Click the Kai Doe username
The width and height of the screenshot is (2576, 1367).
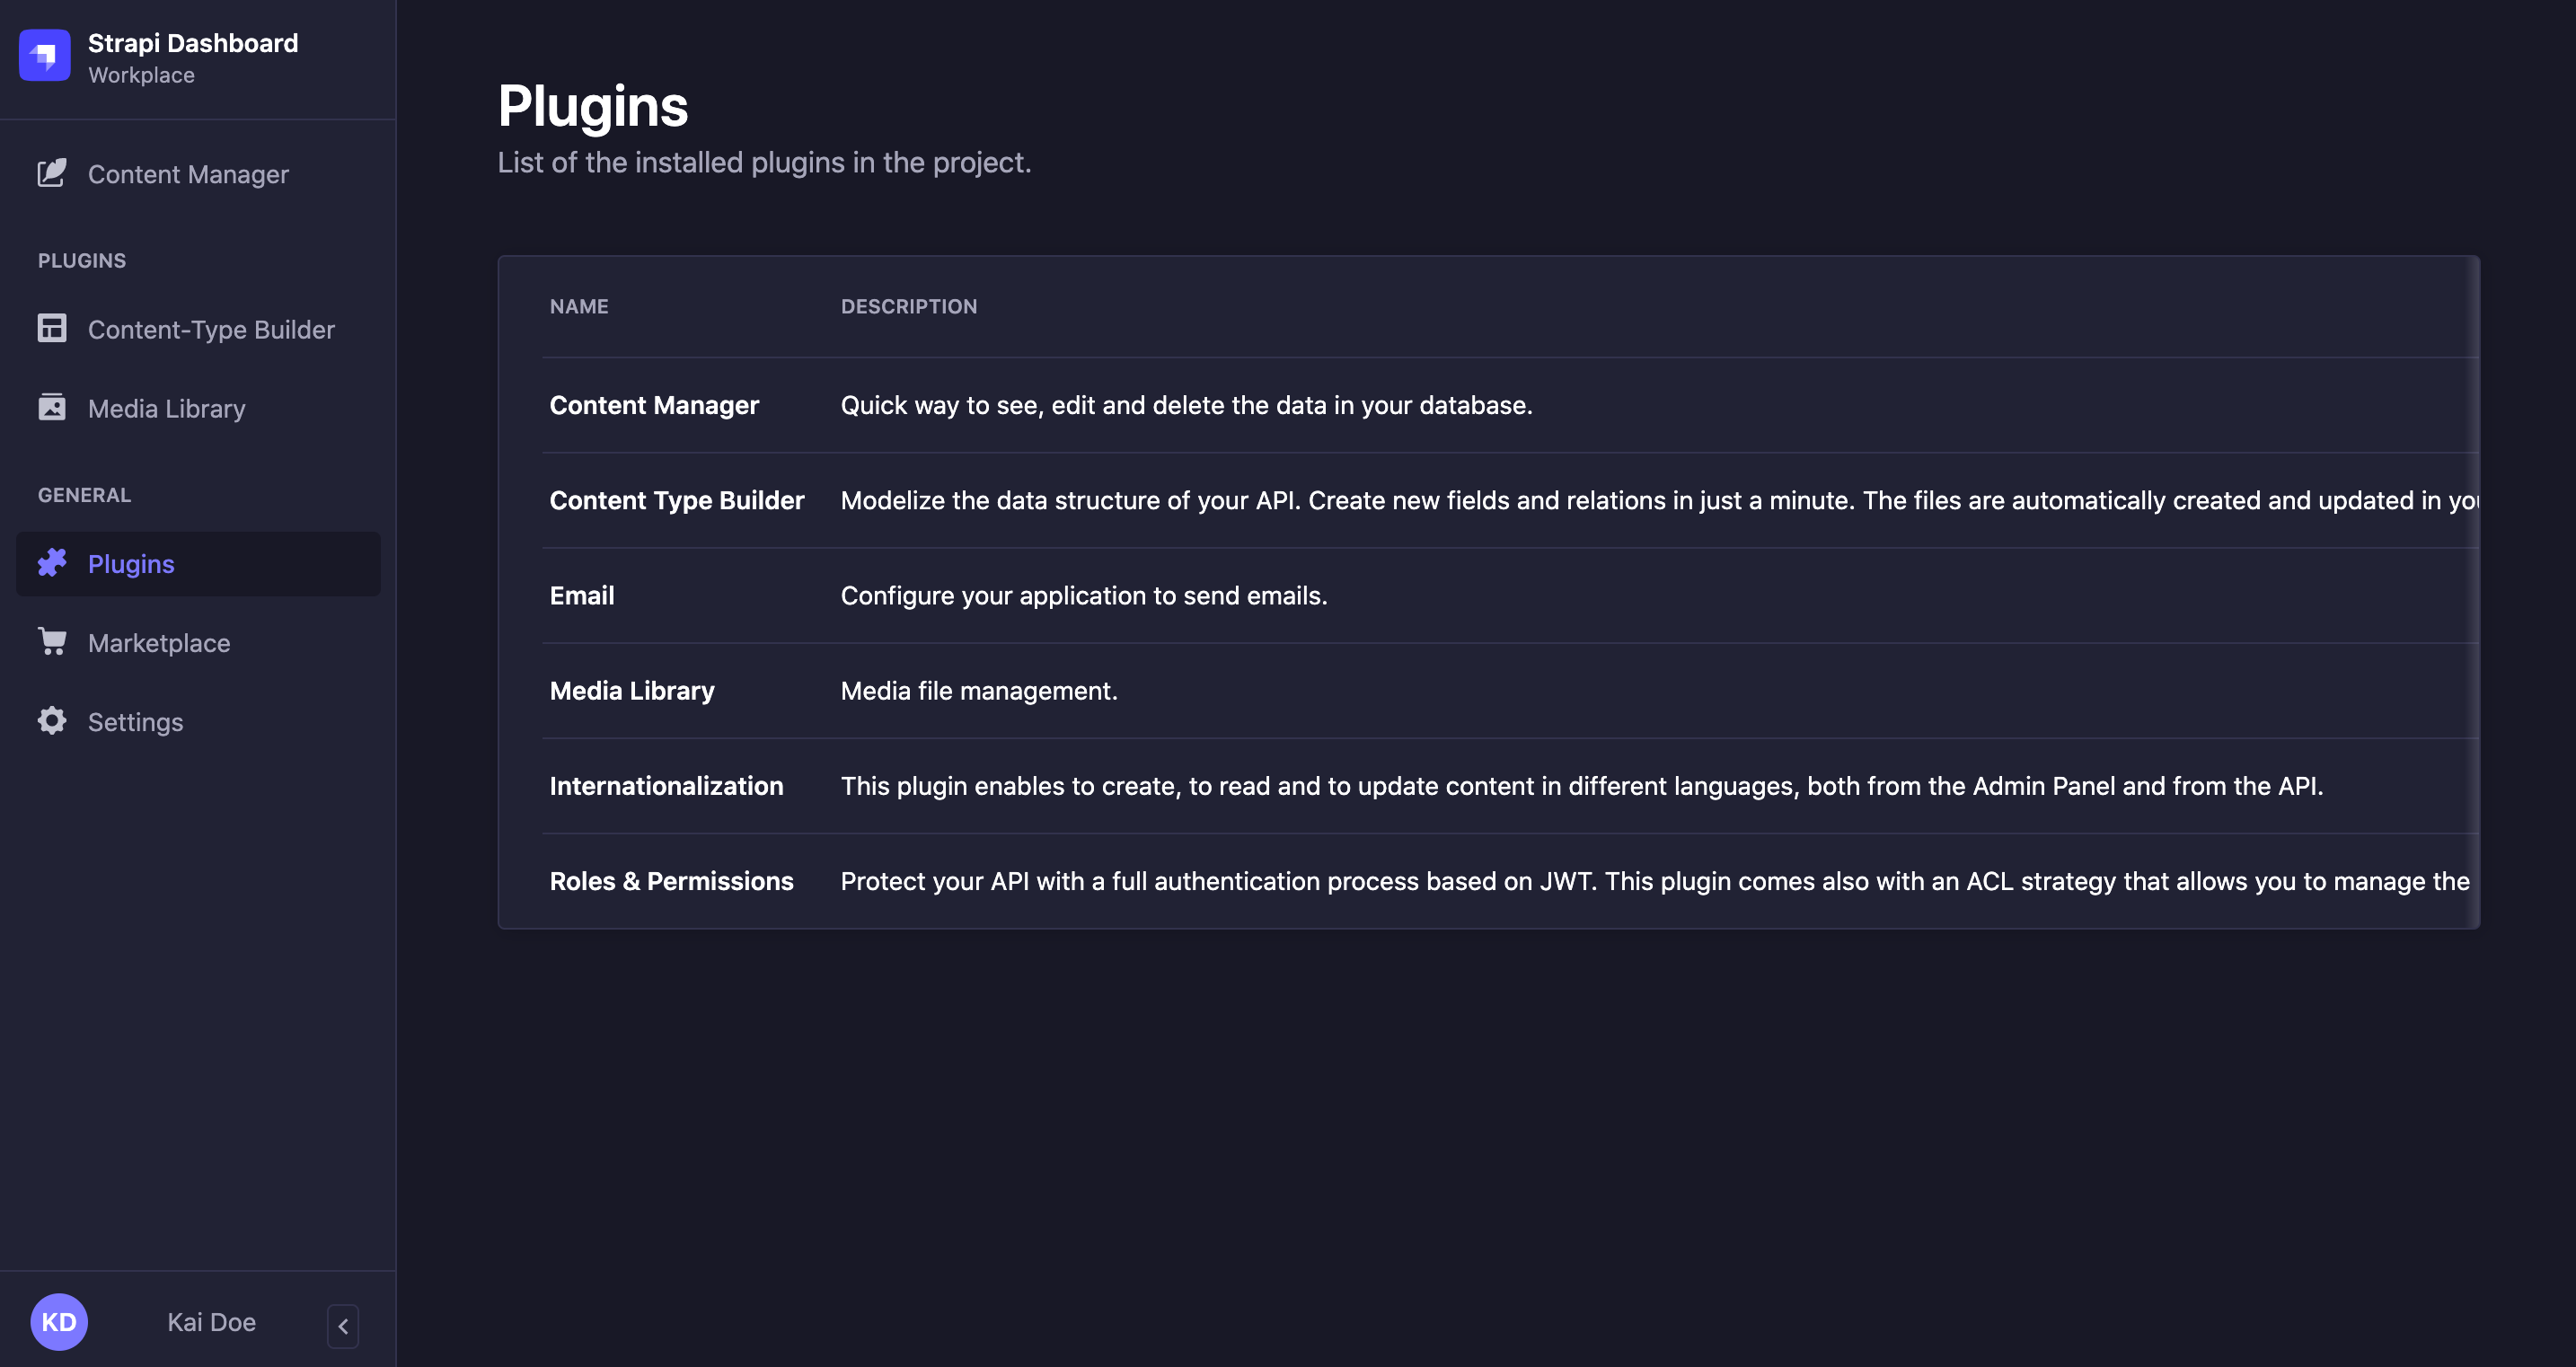[x=211, y=1321]
